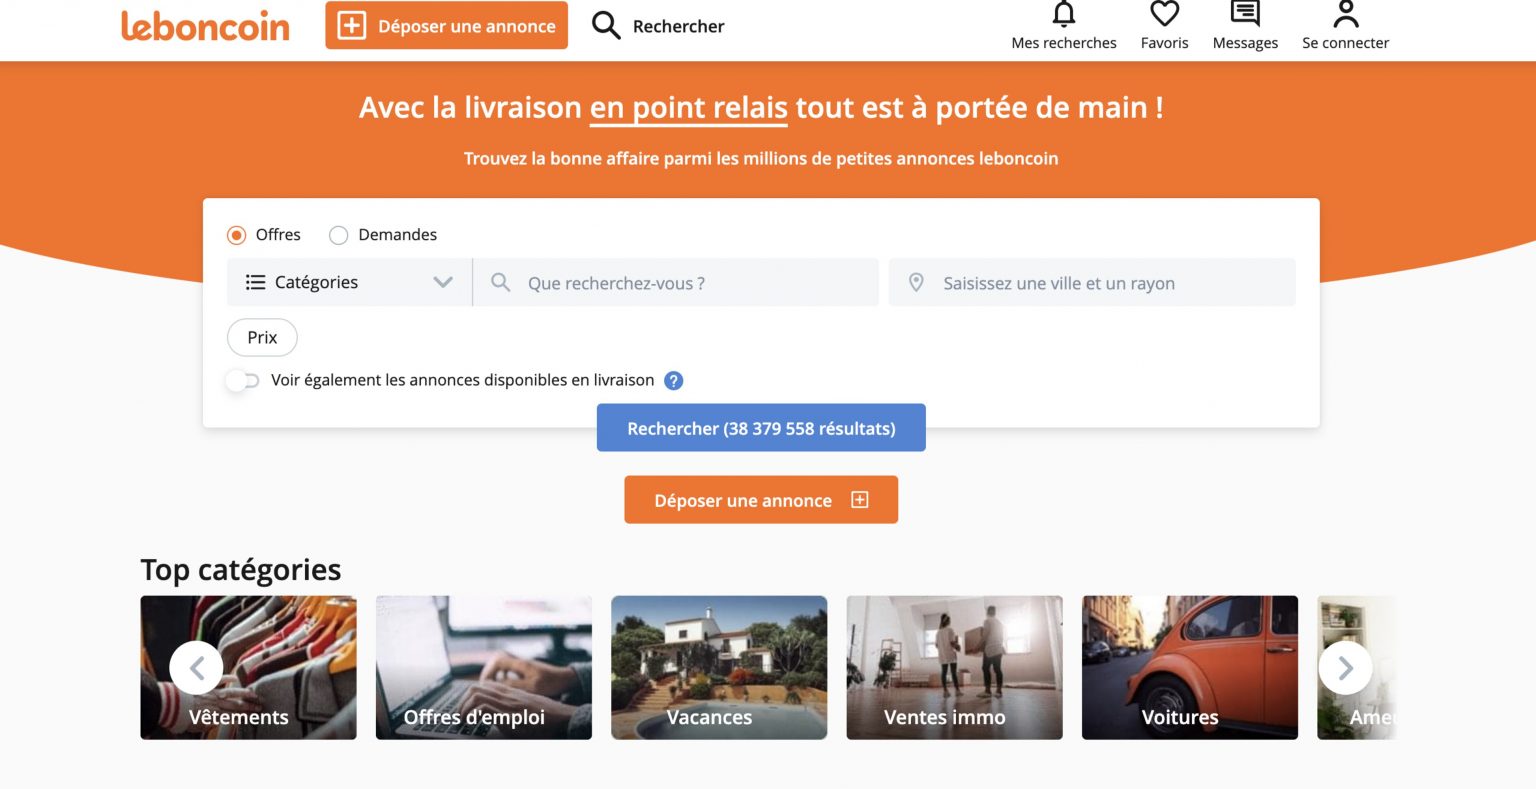Open the blue question mark help icon
Viewport: 1536px width, 789px height.
(674, 380)
